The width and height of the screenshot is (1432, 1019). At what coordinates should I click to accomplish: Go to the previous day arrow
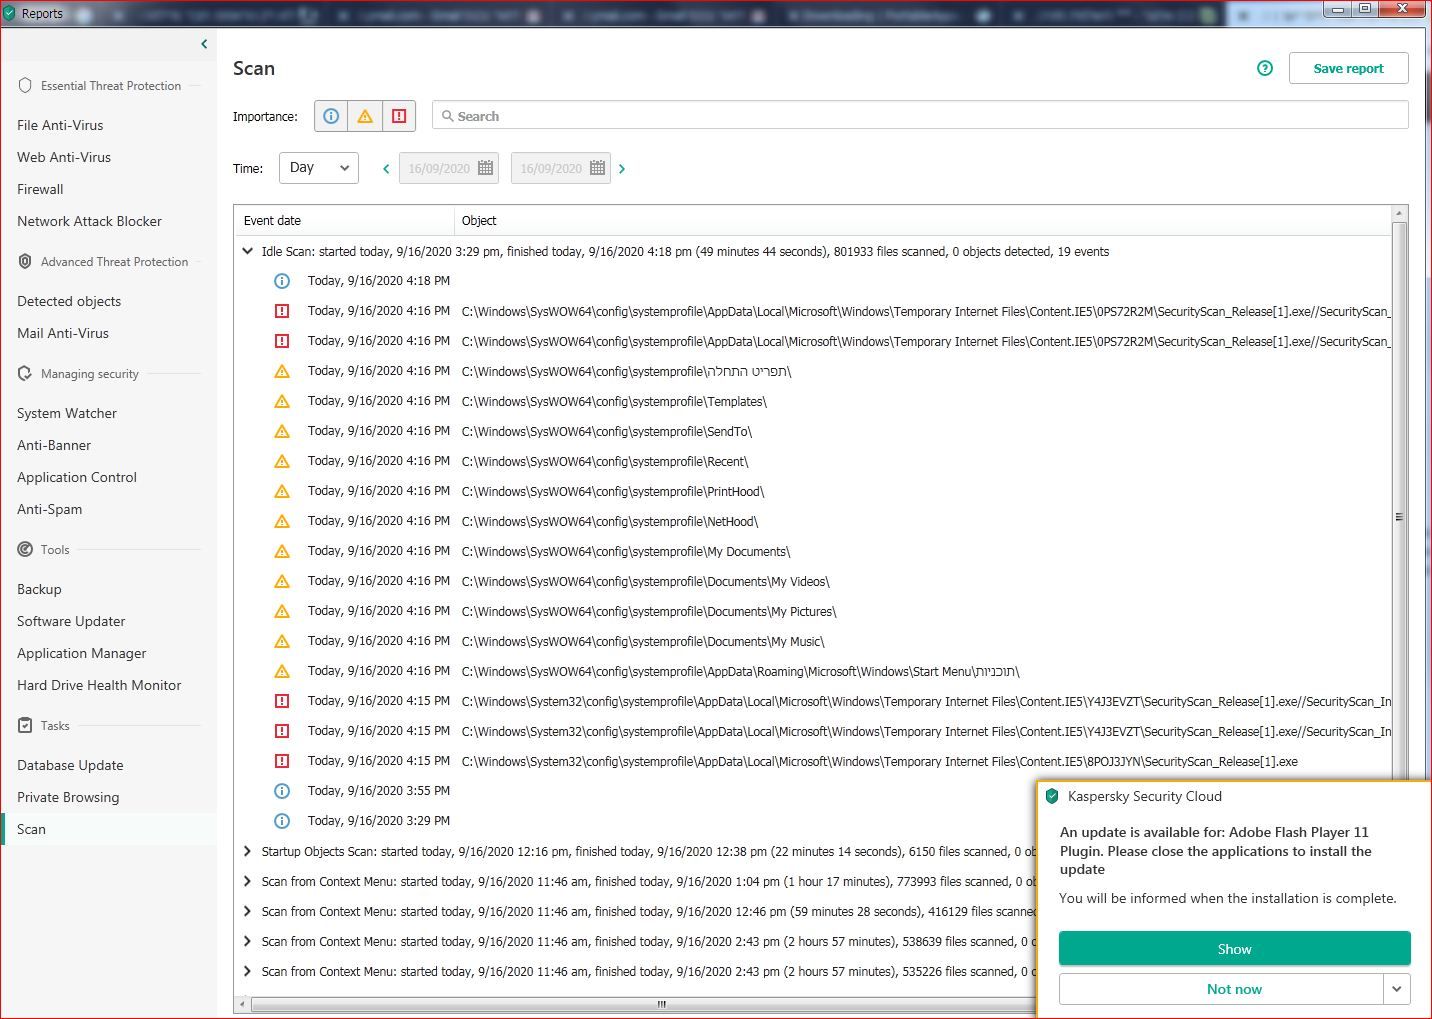pos(386,169)
